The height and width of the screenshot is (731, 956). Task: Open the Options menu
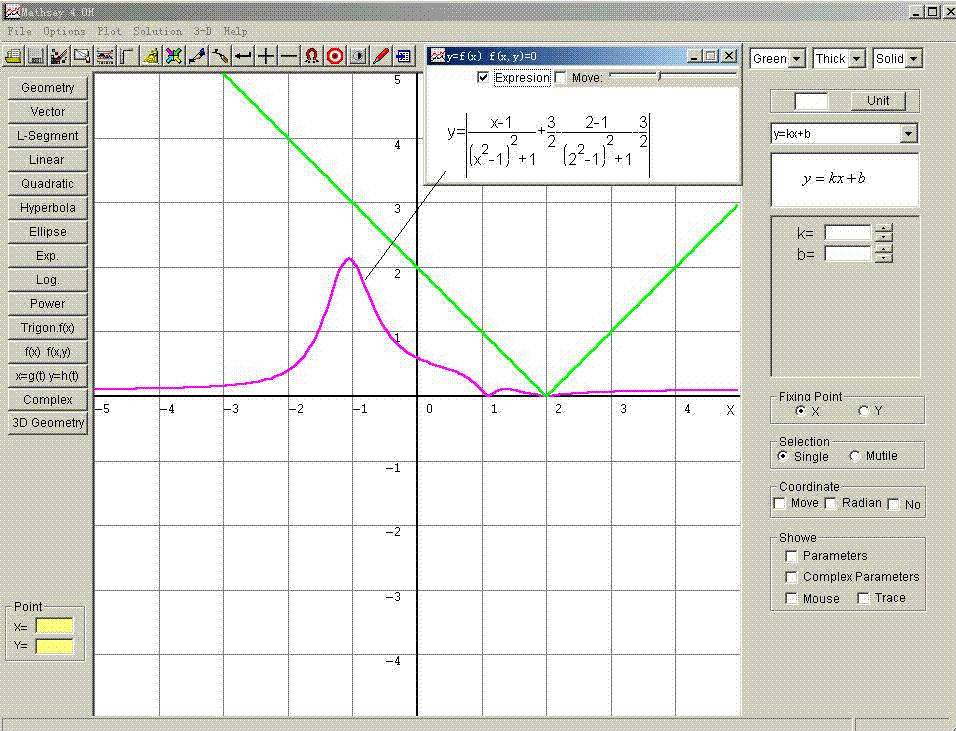(x=64, y=31)
